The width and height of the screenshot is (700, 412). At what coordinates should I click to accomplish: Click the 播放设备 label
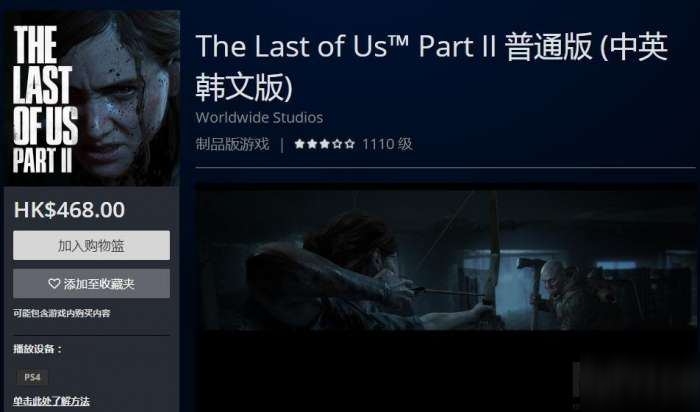pos(38,349)
